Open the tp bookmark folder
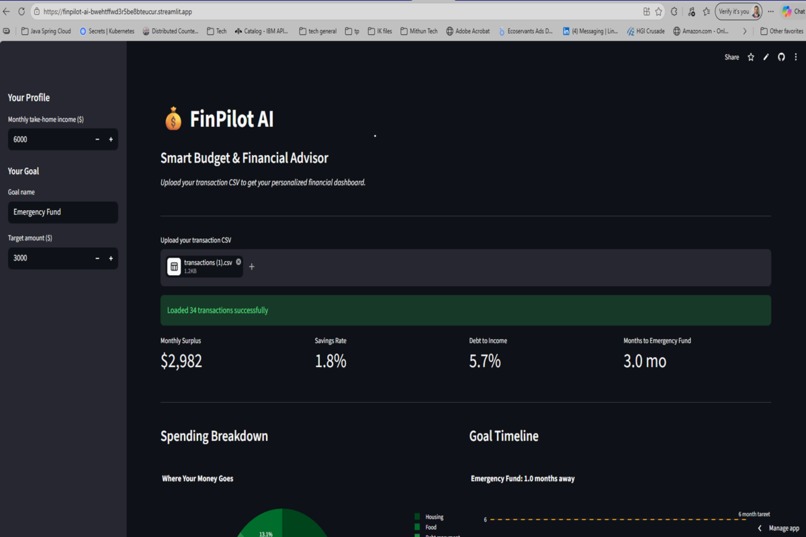The width and height of the screenshot is (806, 537). click(352, 31)
